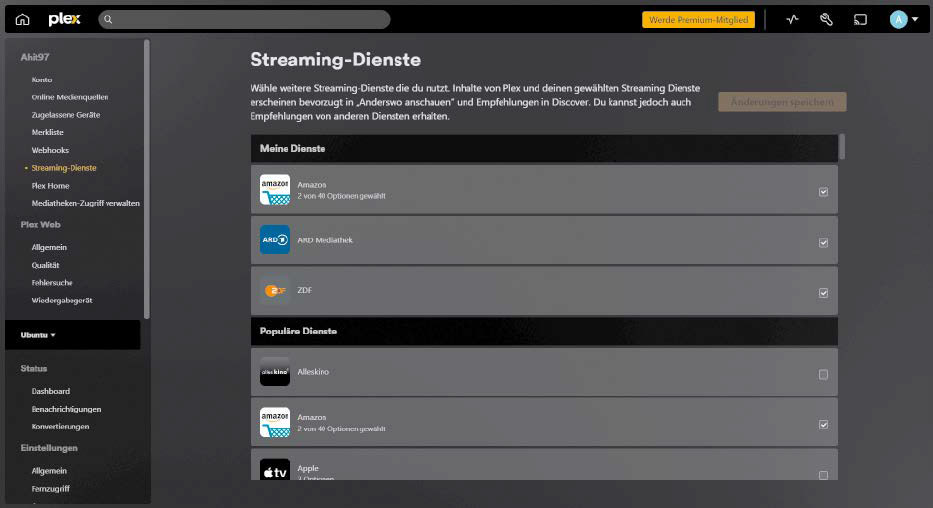Image resolution: width=933 pixels, height=508 pixels.
Task: Enable the Apple checkbox
Action: (x=824, y=475)
